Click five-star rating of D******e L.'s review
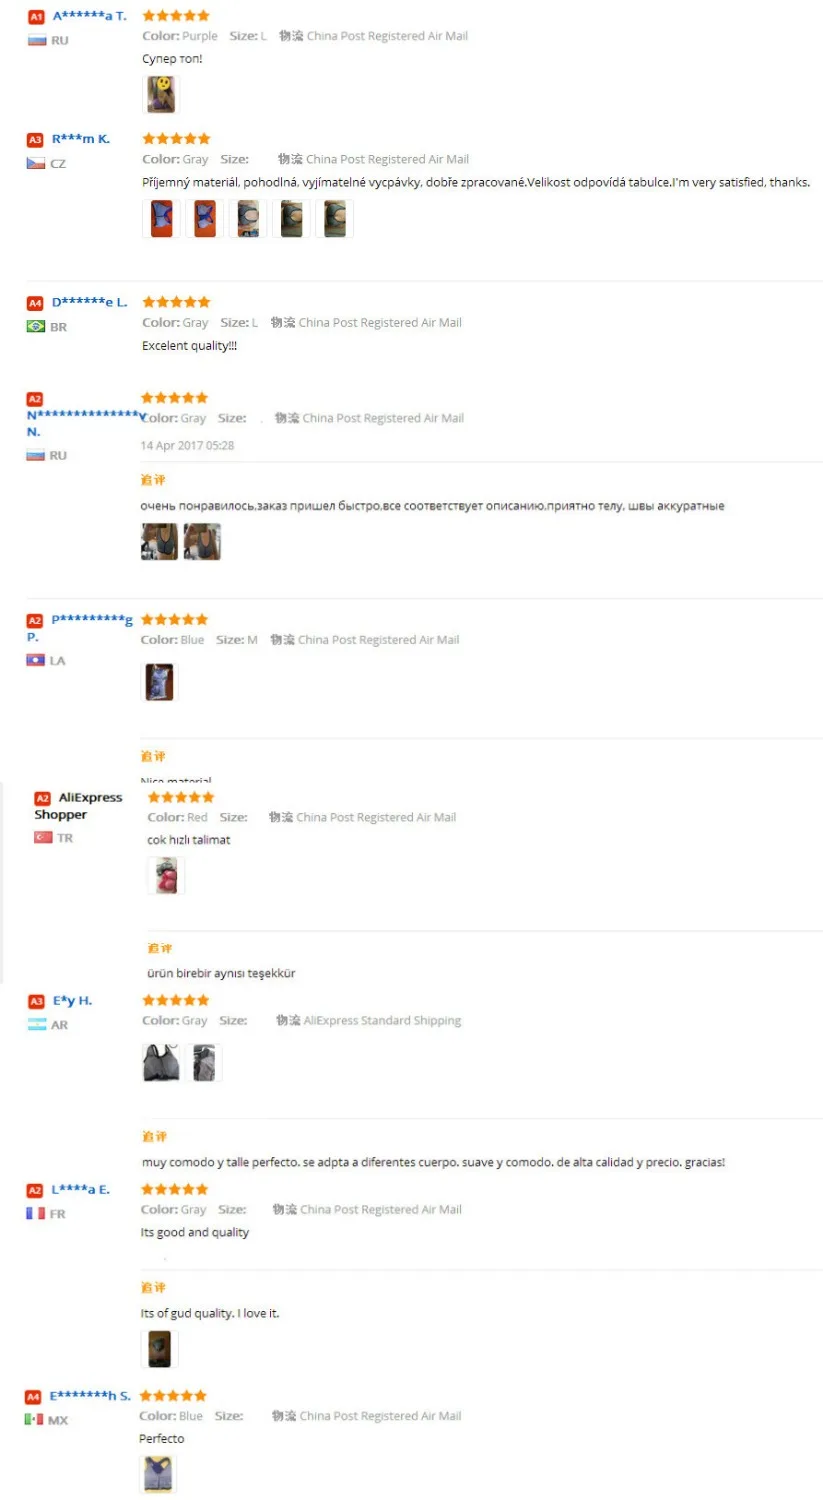This screenshot has height=1500, width=823. (x=176, y=302)
